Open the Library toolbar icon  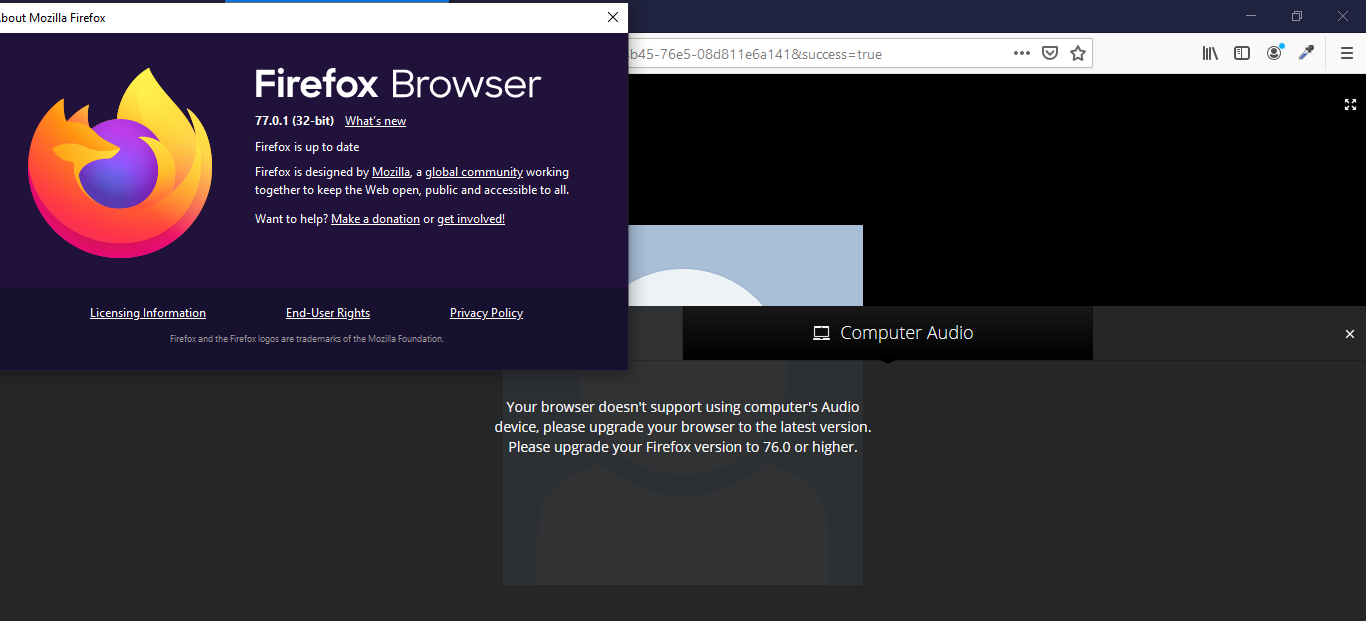click(1210, 54)
